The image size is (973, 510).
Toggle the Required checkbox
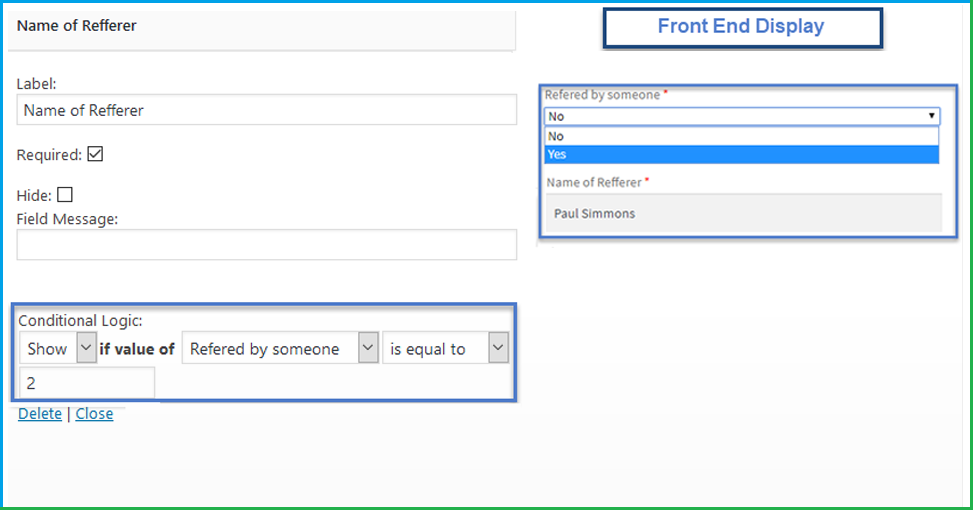point(96,155)
